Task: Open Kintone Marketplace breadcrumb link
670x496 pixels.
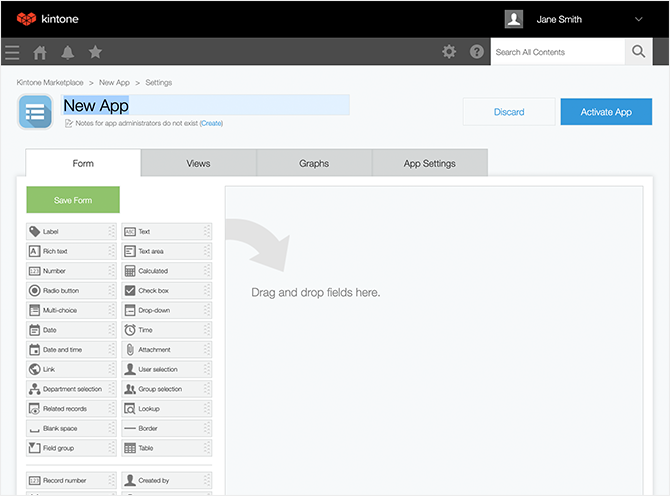Action: 50,82
